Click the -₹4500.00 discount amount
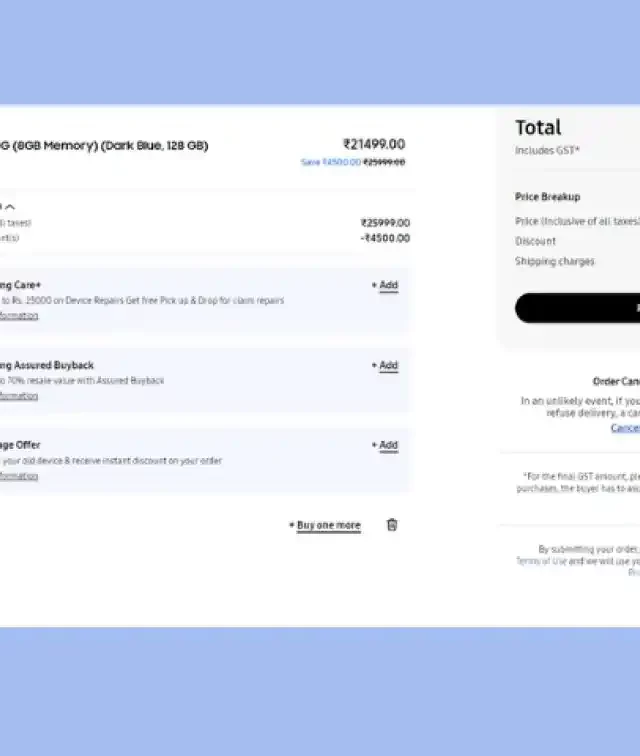This screenshot has height=756, width=640. 385,238
